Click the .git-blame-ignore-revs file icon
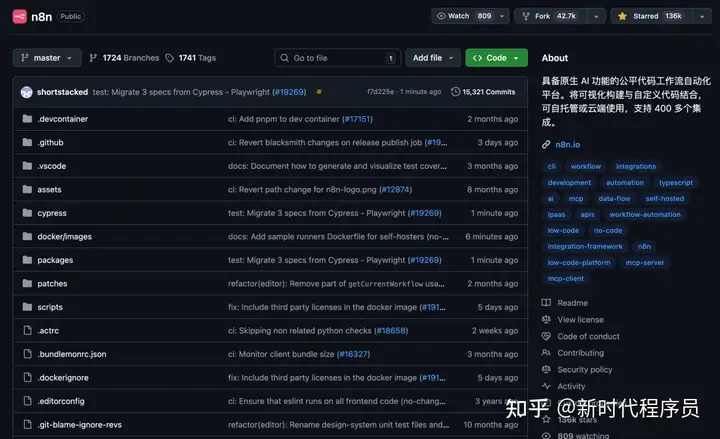This screenshot has width=720, height=439. point(28,425)
